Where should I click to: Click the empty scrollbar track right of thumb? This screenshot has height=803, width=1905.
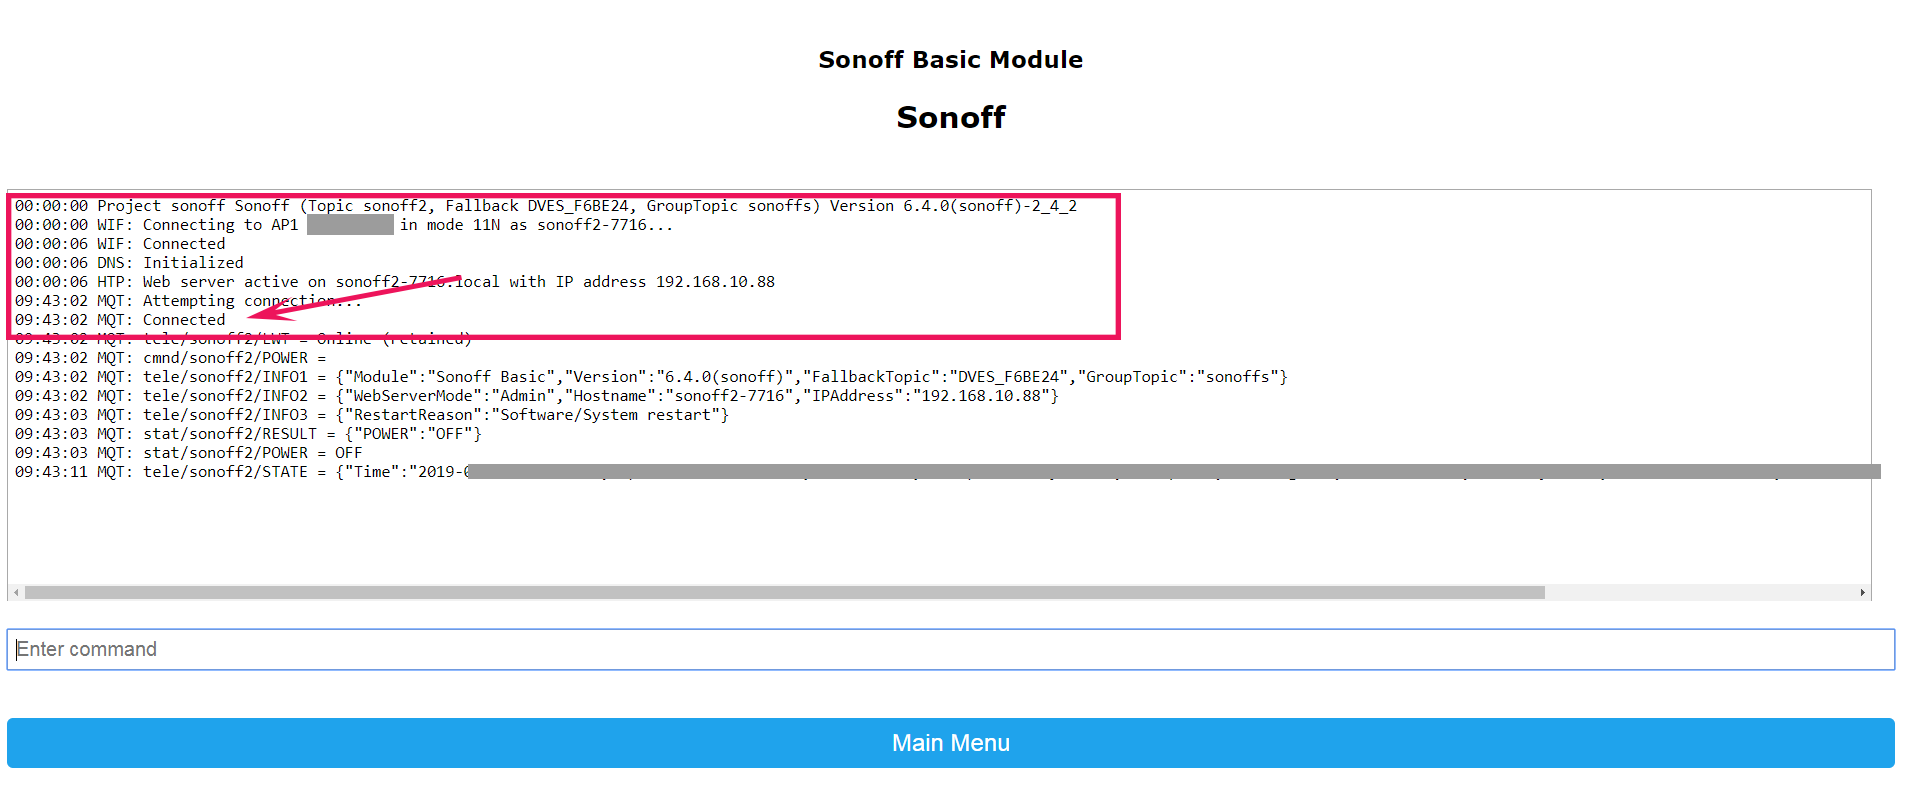click(1700, 593)
